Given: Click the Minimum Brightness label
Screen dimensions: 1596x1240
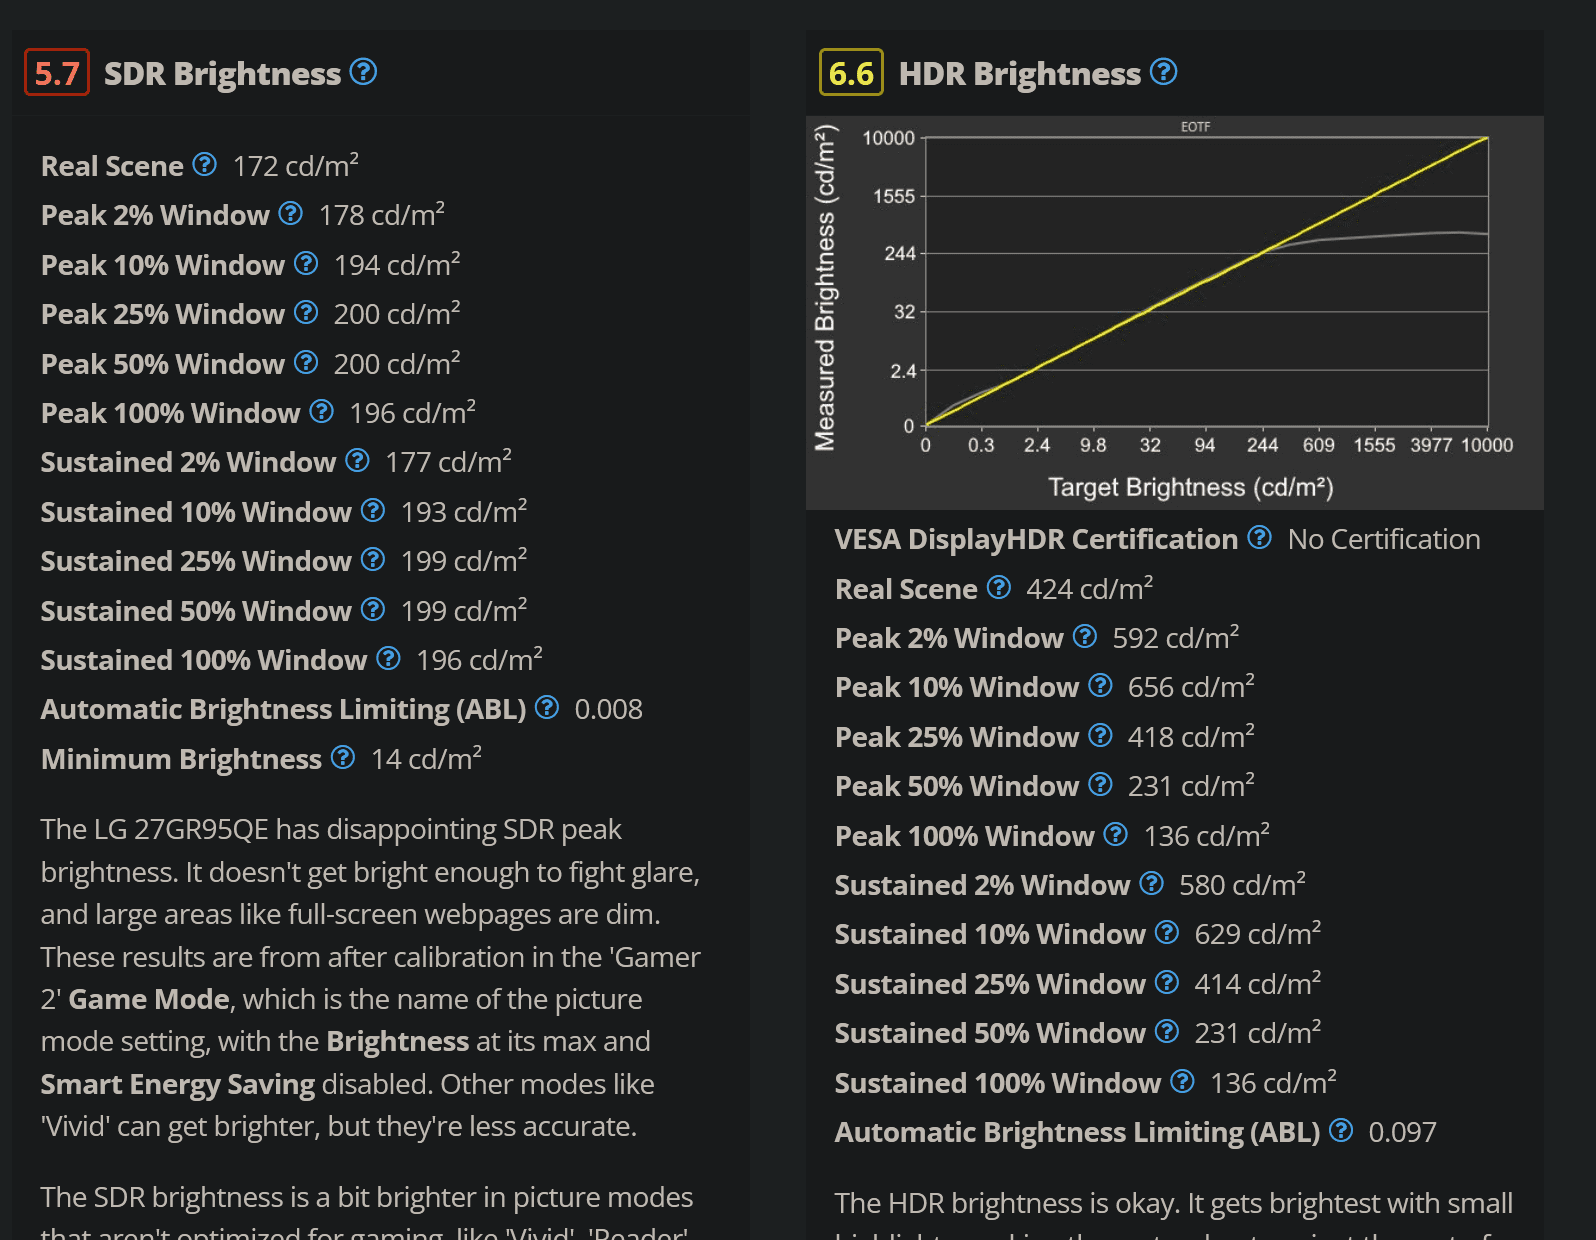Looking at the screenshot, I should click(181, 759).
